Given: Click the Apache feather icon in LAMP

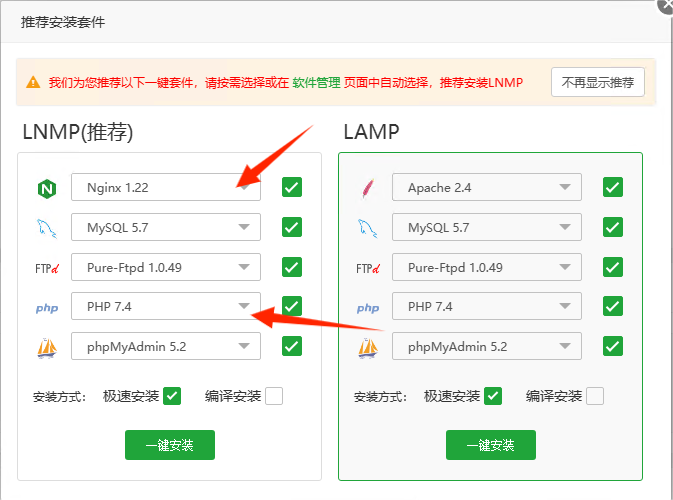Looking at the screenshot, I should click(368, 188).
